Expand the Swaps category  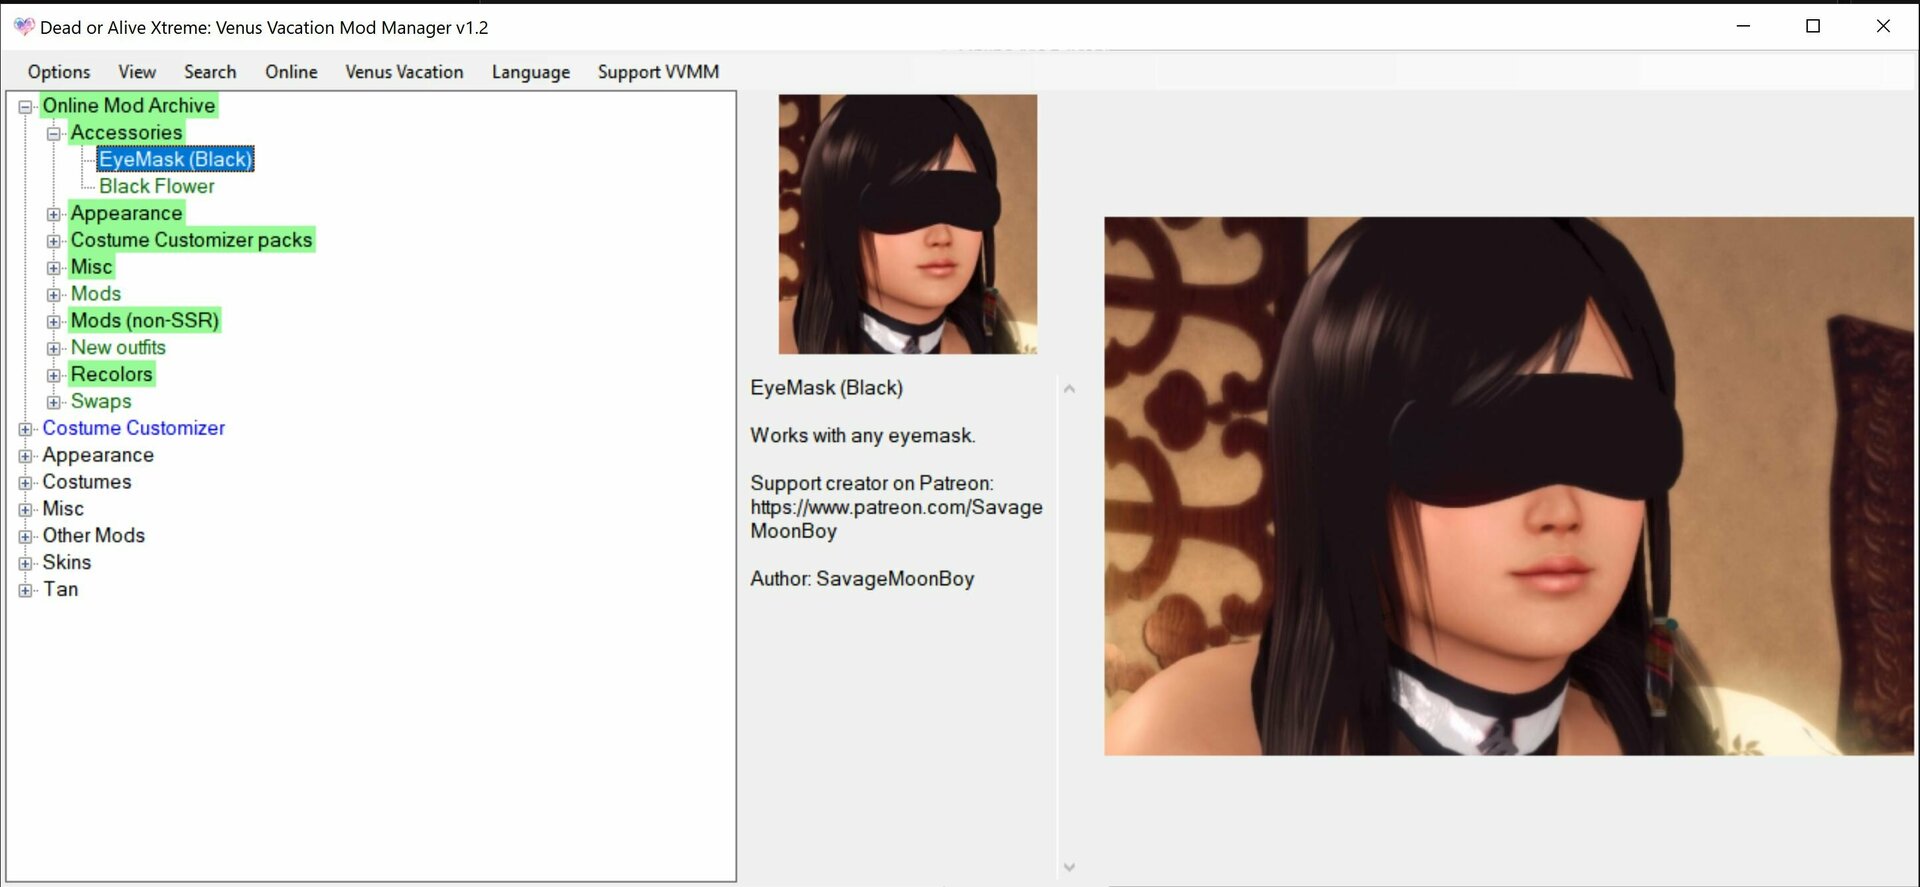point(54,402)
